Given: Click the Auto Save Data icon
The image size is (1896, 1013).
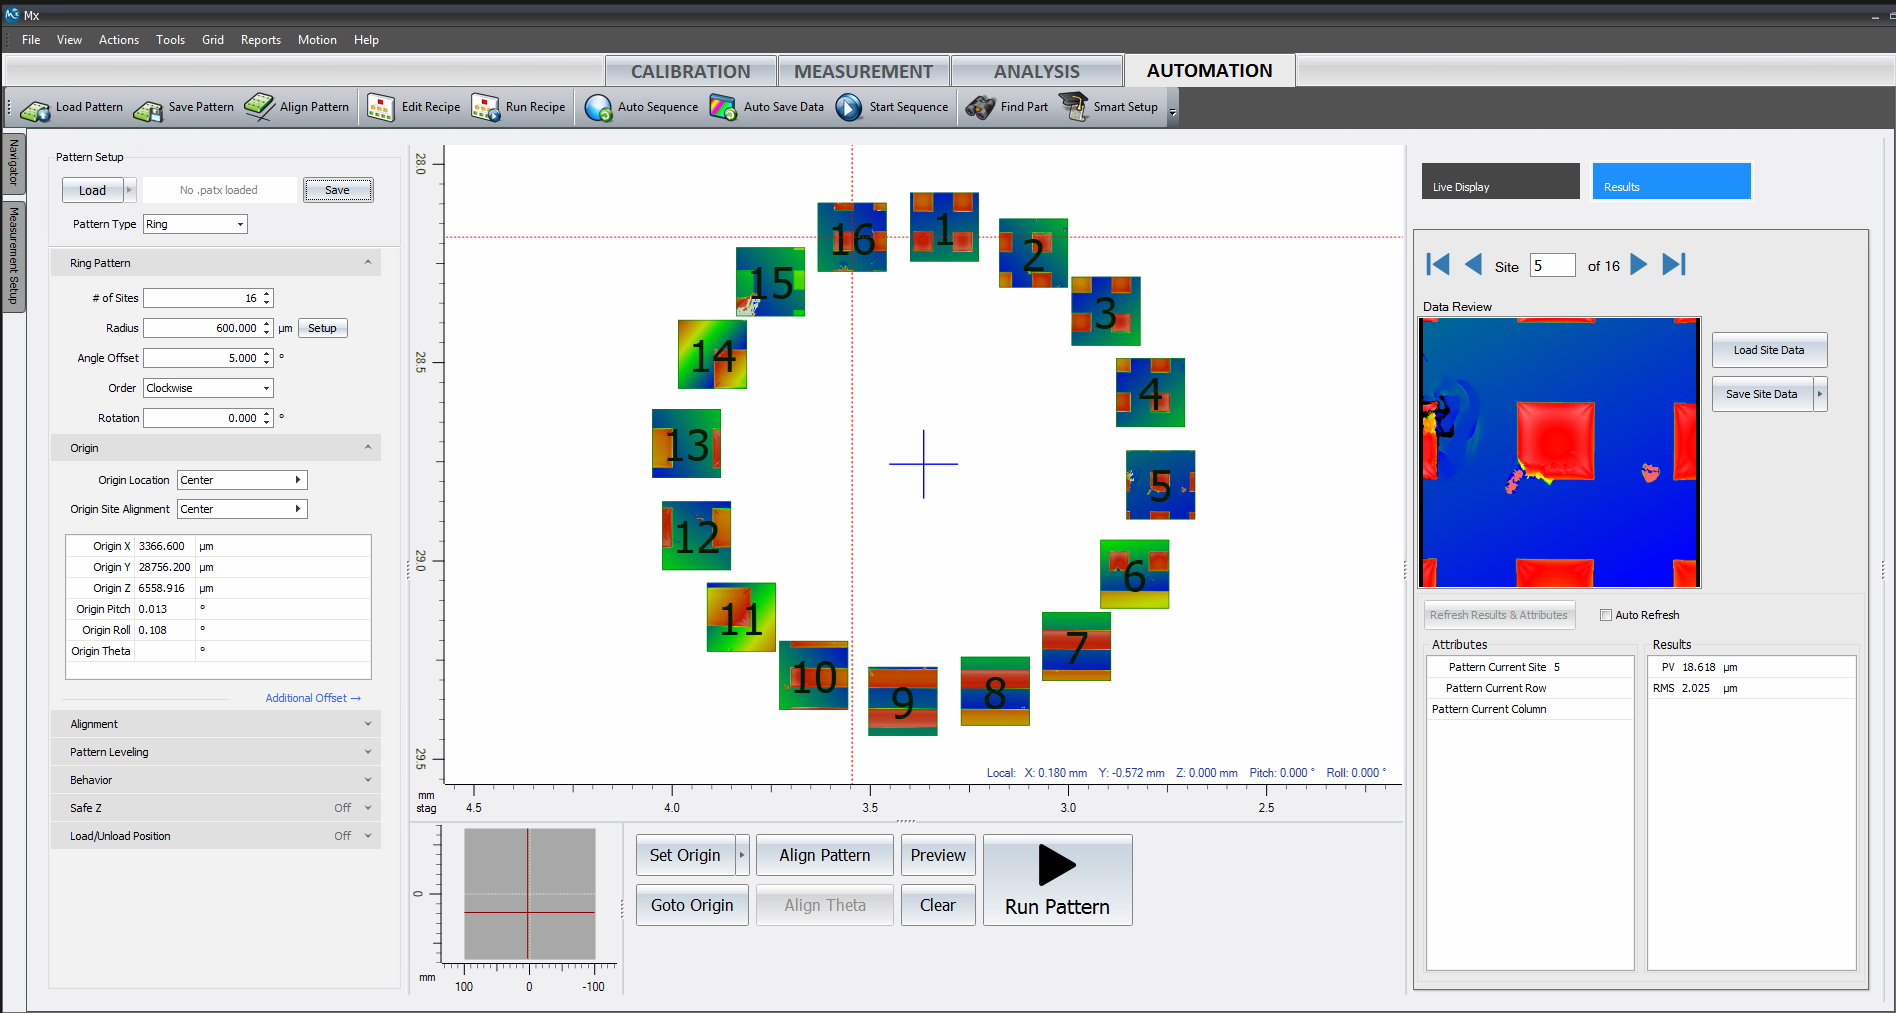Looking at the screenshot, I should tap(723, 107).
